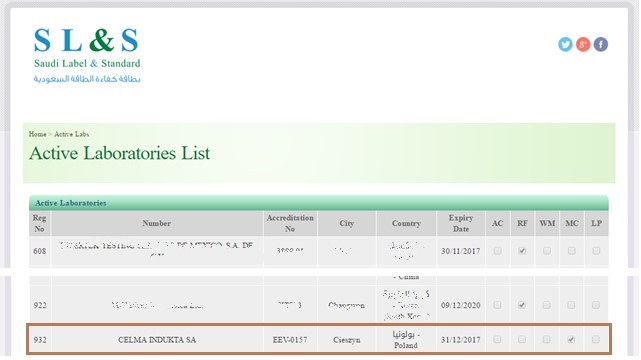Toggle RF checkbox for row 922

point(522,305)
